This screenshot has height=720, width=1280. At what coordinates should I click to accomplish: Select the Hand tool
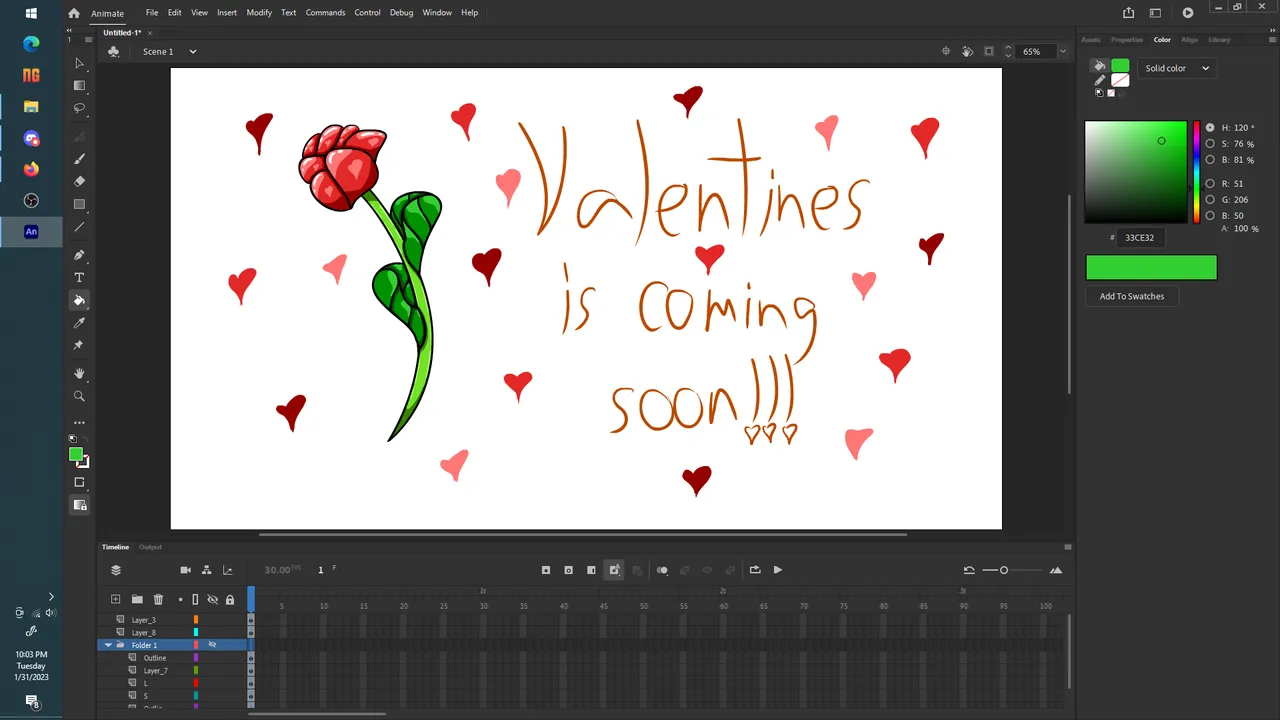click(x=80, y=373)
